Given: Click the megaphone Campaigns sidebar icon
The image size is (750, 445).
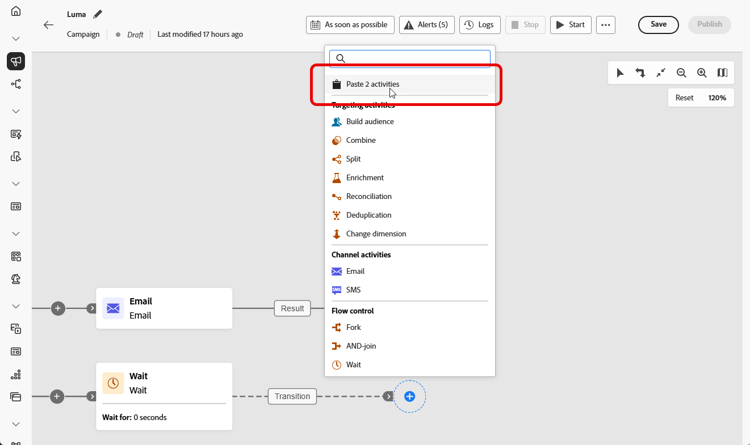Looking at the screenshot, I should point(16,62).
